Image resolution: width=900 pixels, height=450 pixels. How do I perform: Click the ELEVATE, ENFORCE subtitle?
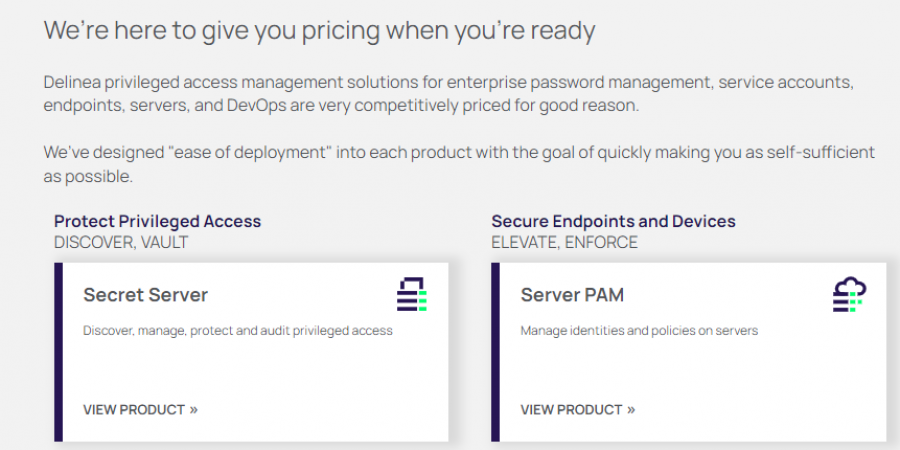(564, 242)
